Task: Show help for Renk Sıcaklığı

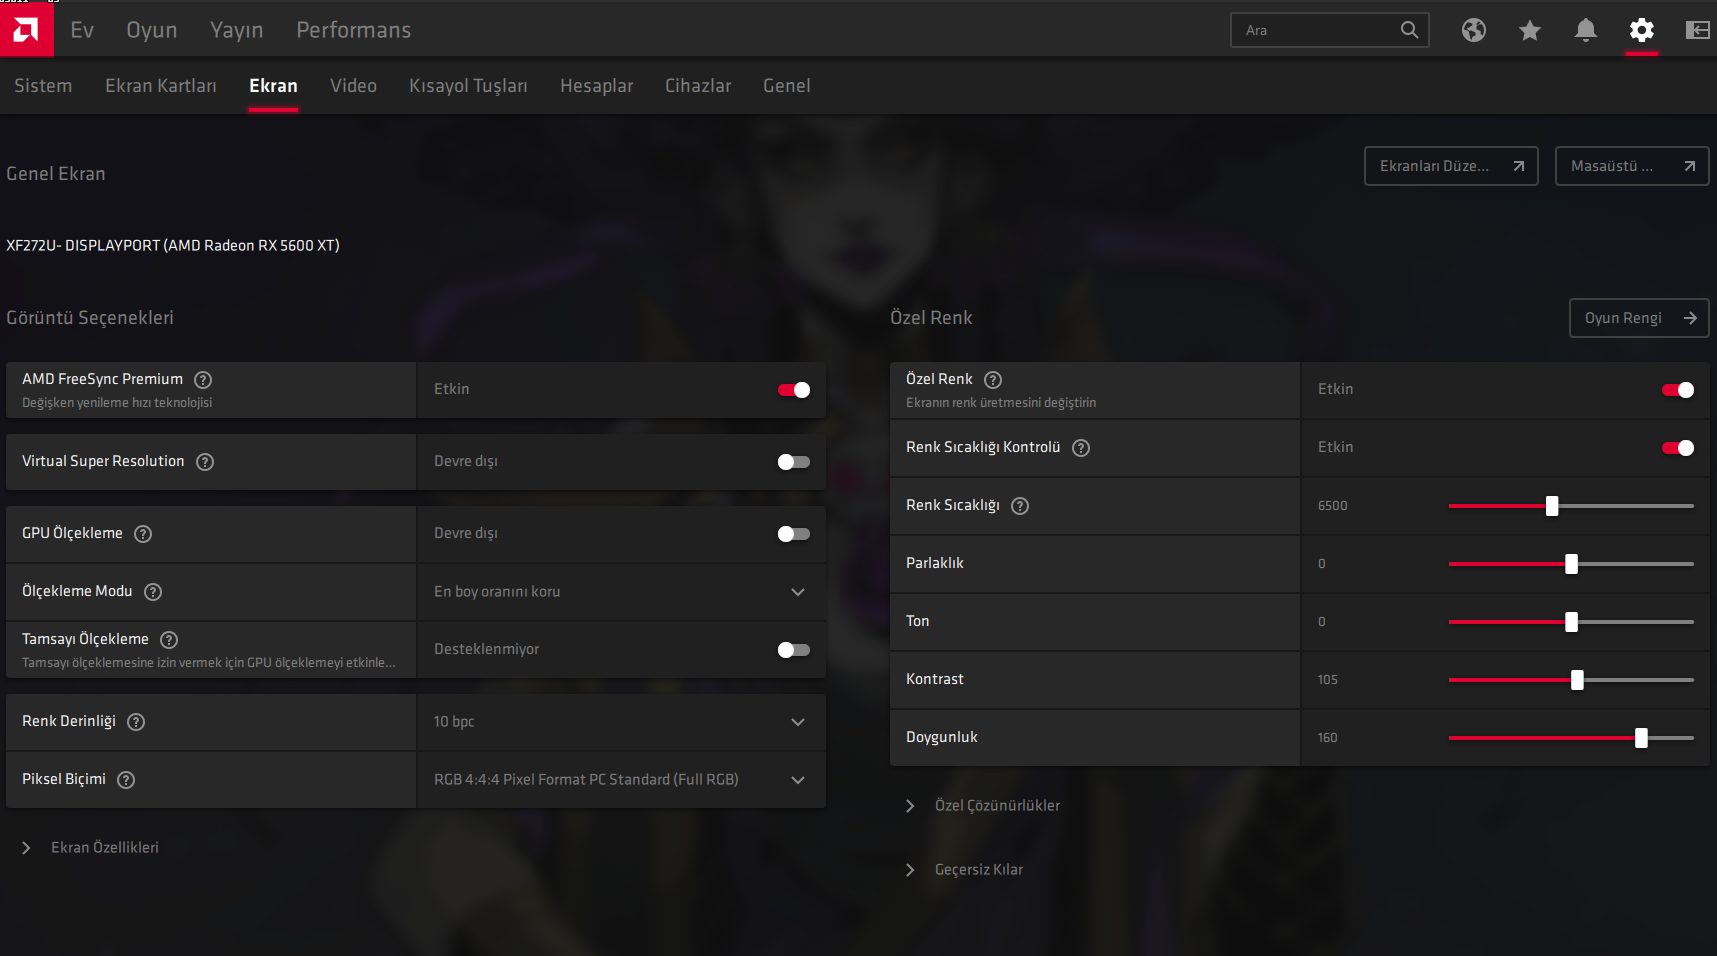Action: [x=1020, y=506]
